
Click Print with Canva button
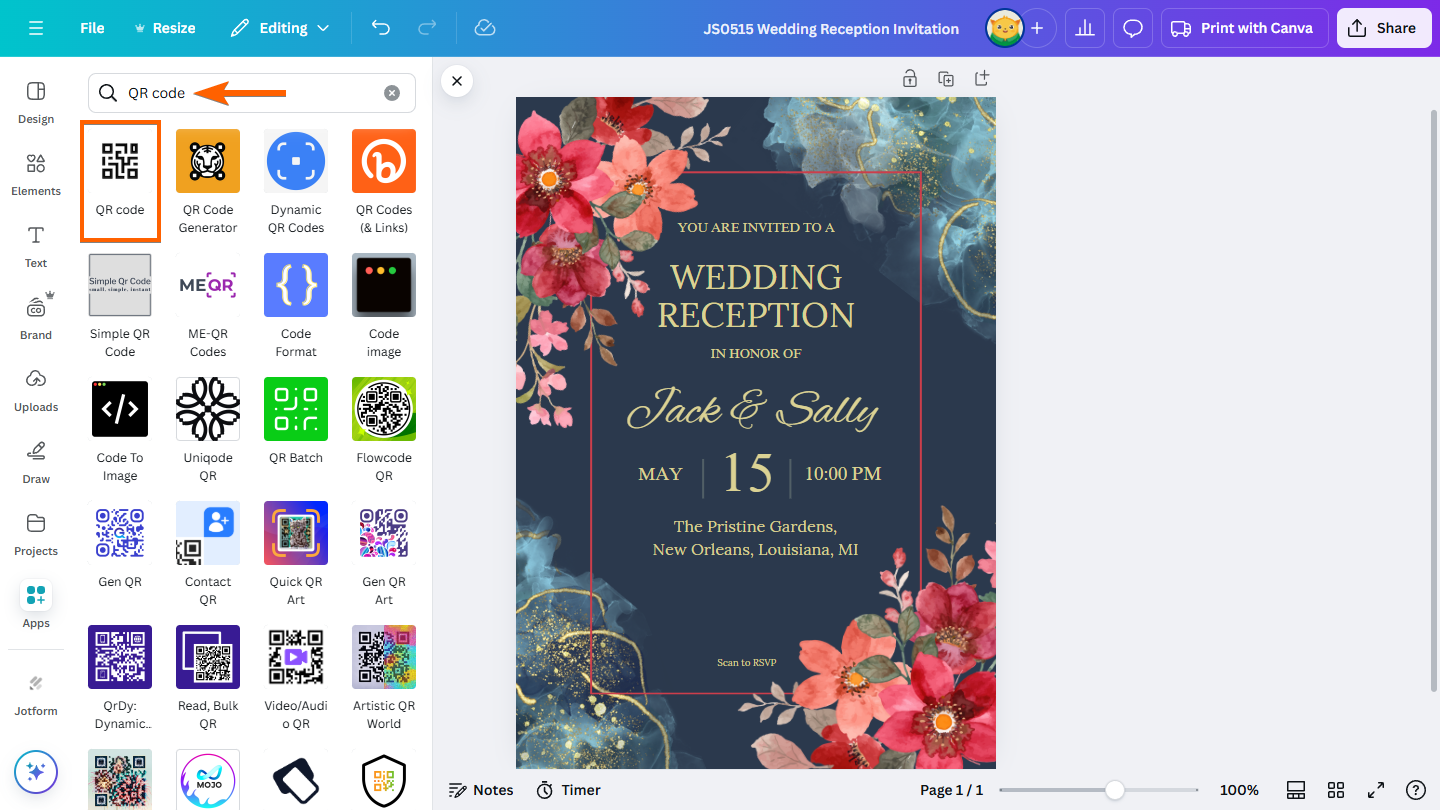click(1244, 28)
